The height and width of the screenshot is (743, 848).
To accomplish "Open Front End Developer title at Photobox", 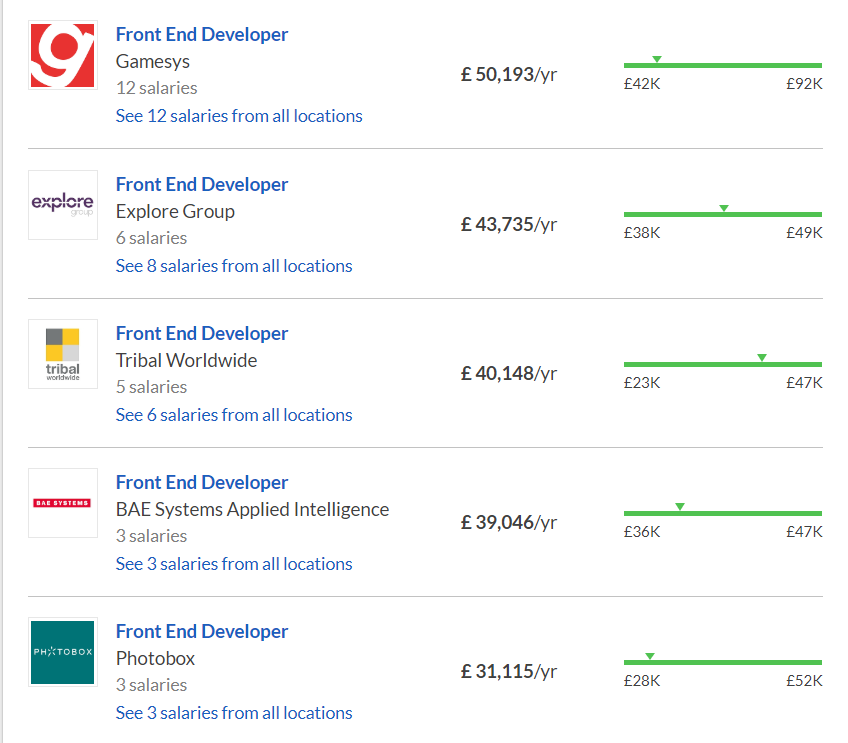I will click(202, 632).
